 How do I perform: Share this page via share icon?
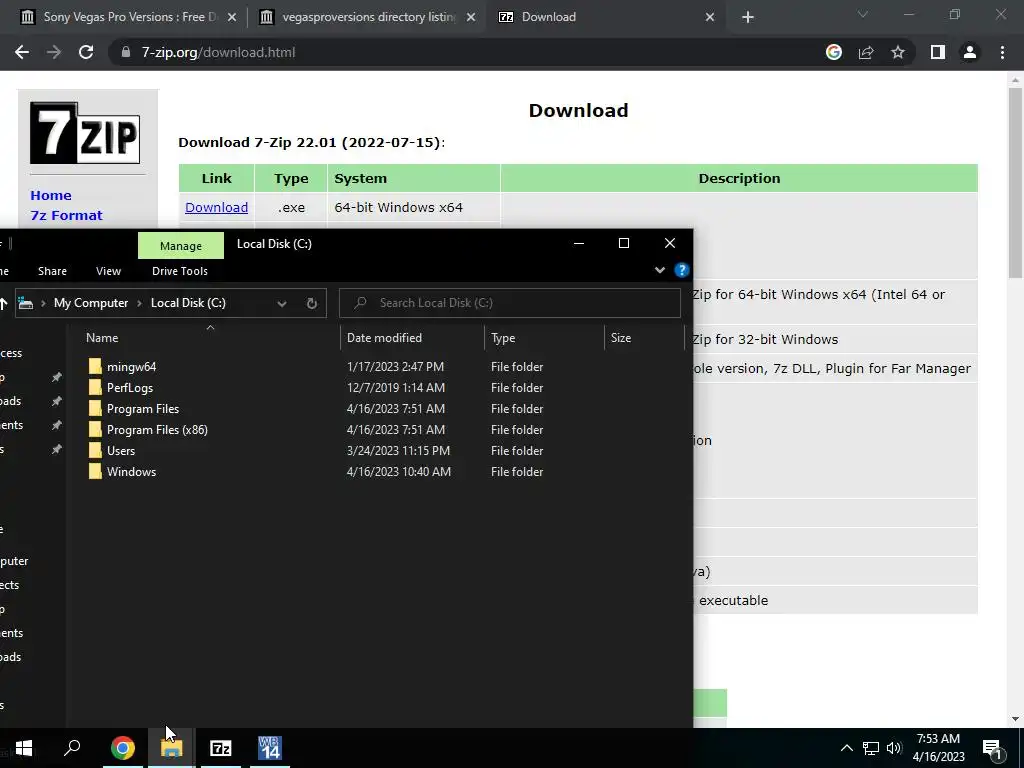(x=866, y=52)
